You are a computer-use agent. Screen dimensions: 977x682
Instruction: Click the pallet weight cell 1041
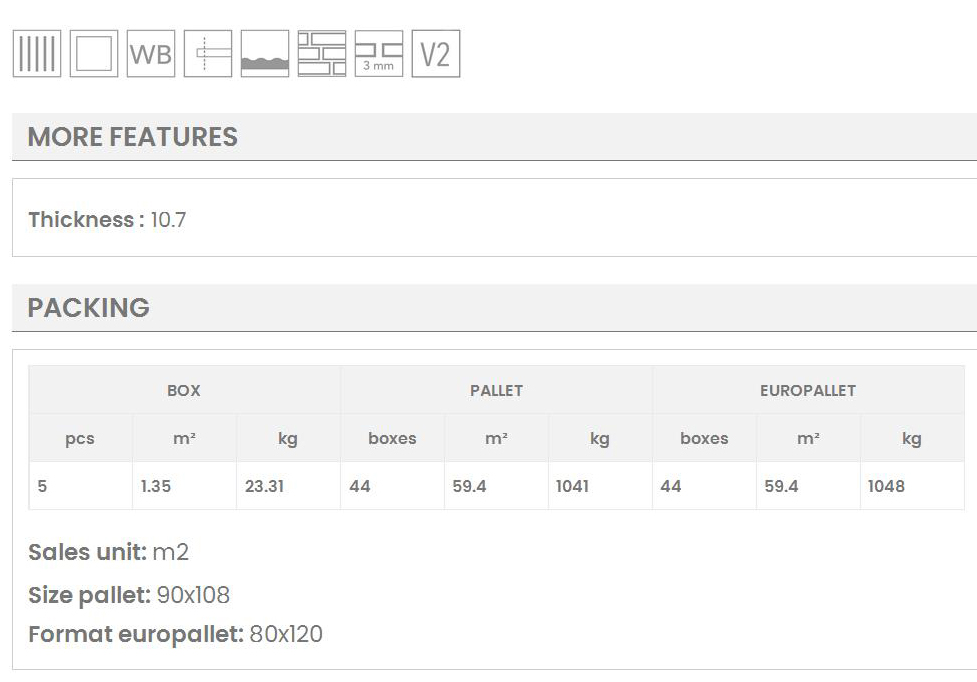(573, 486)
